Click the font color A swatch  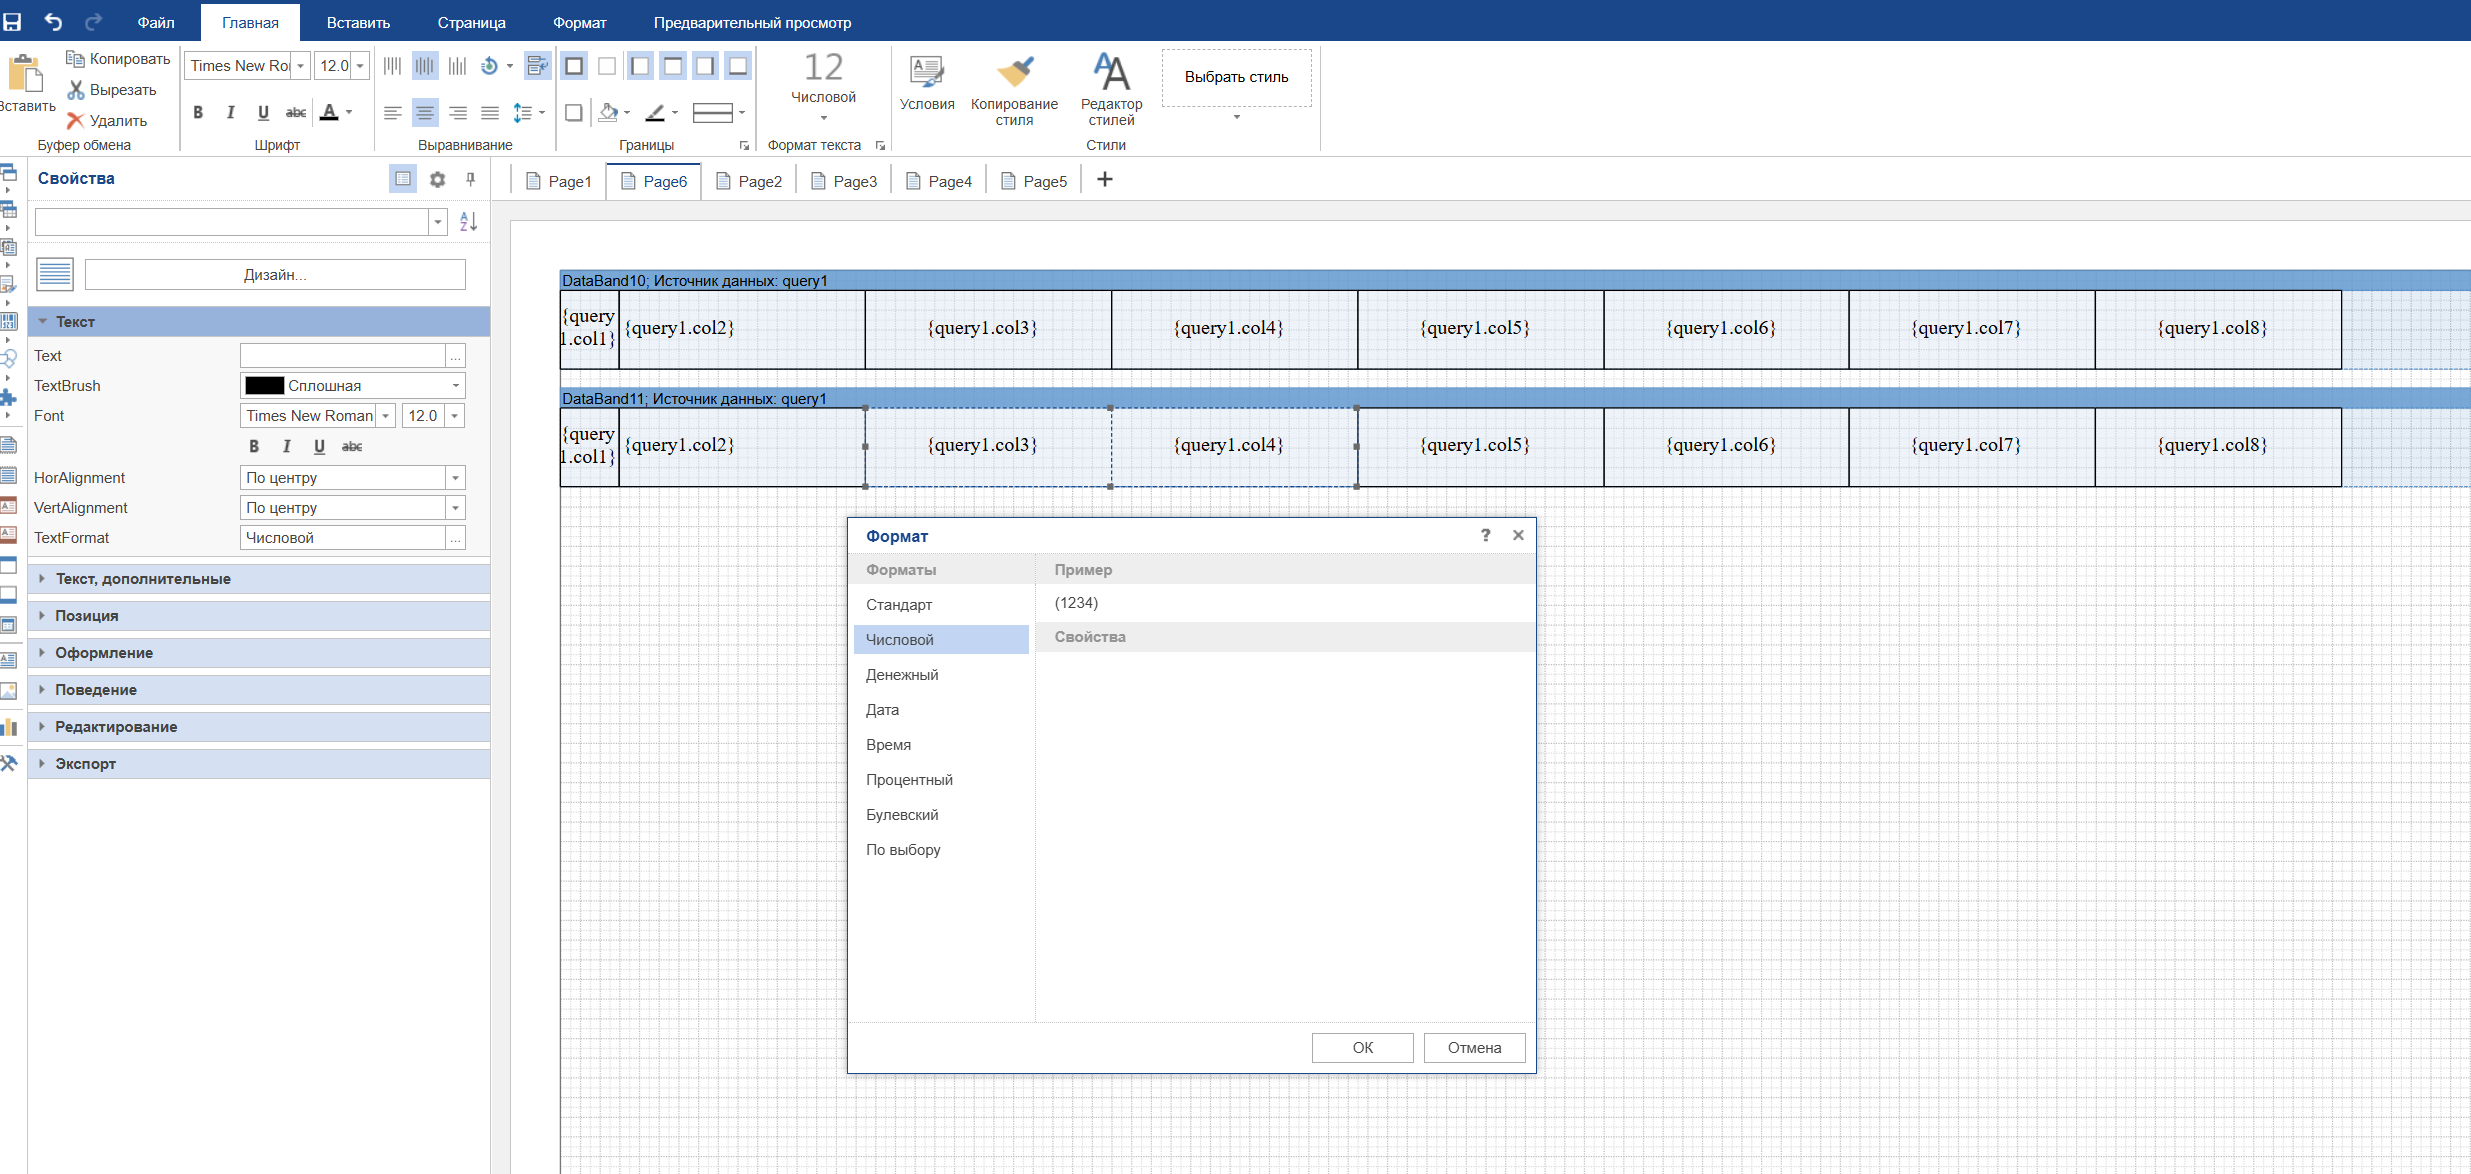click(x=329, y=112)
